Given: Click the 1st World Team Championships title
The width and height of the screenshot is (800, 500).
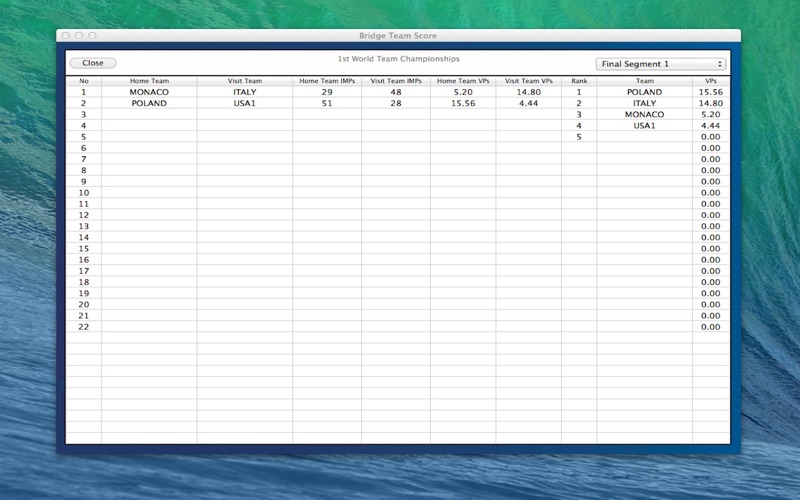Looking at the screenshot, I should [x=398, y=59].
